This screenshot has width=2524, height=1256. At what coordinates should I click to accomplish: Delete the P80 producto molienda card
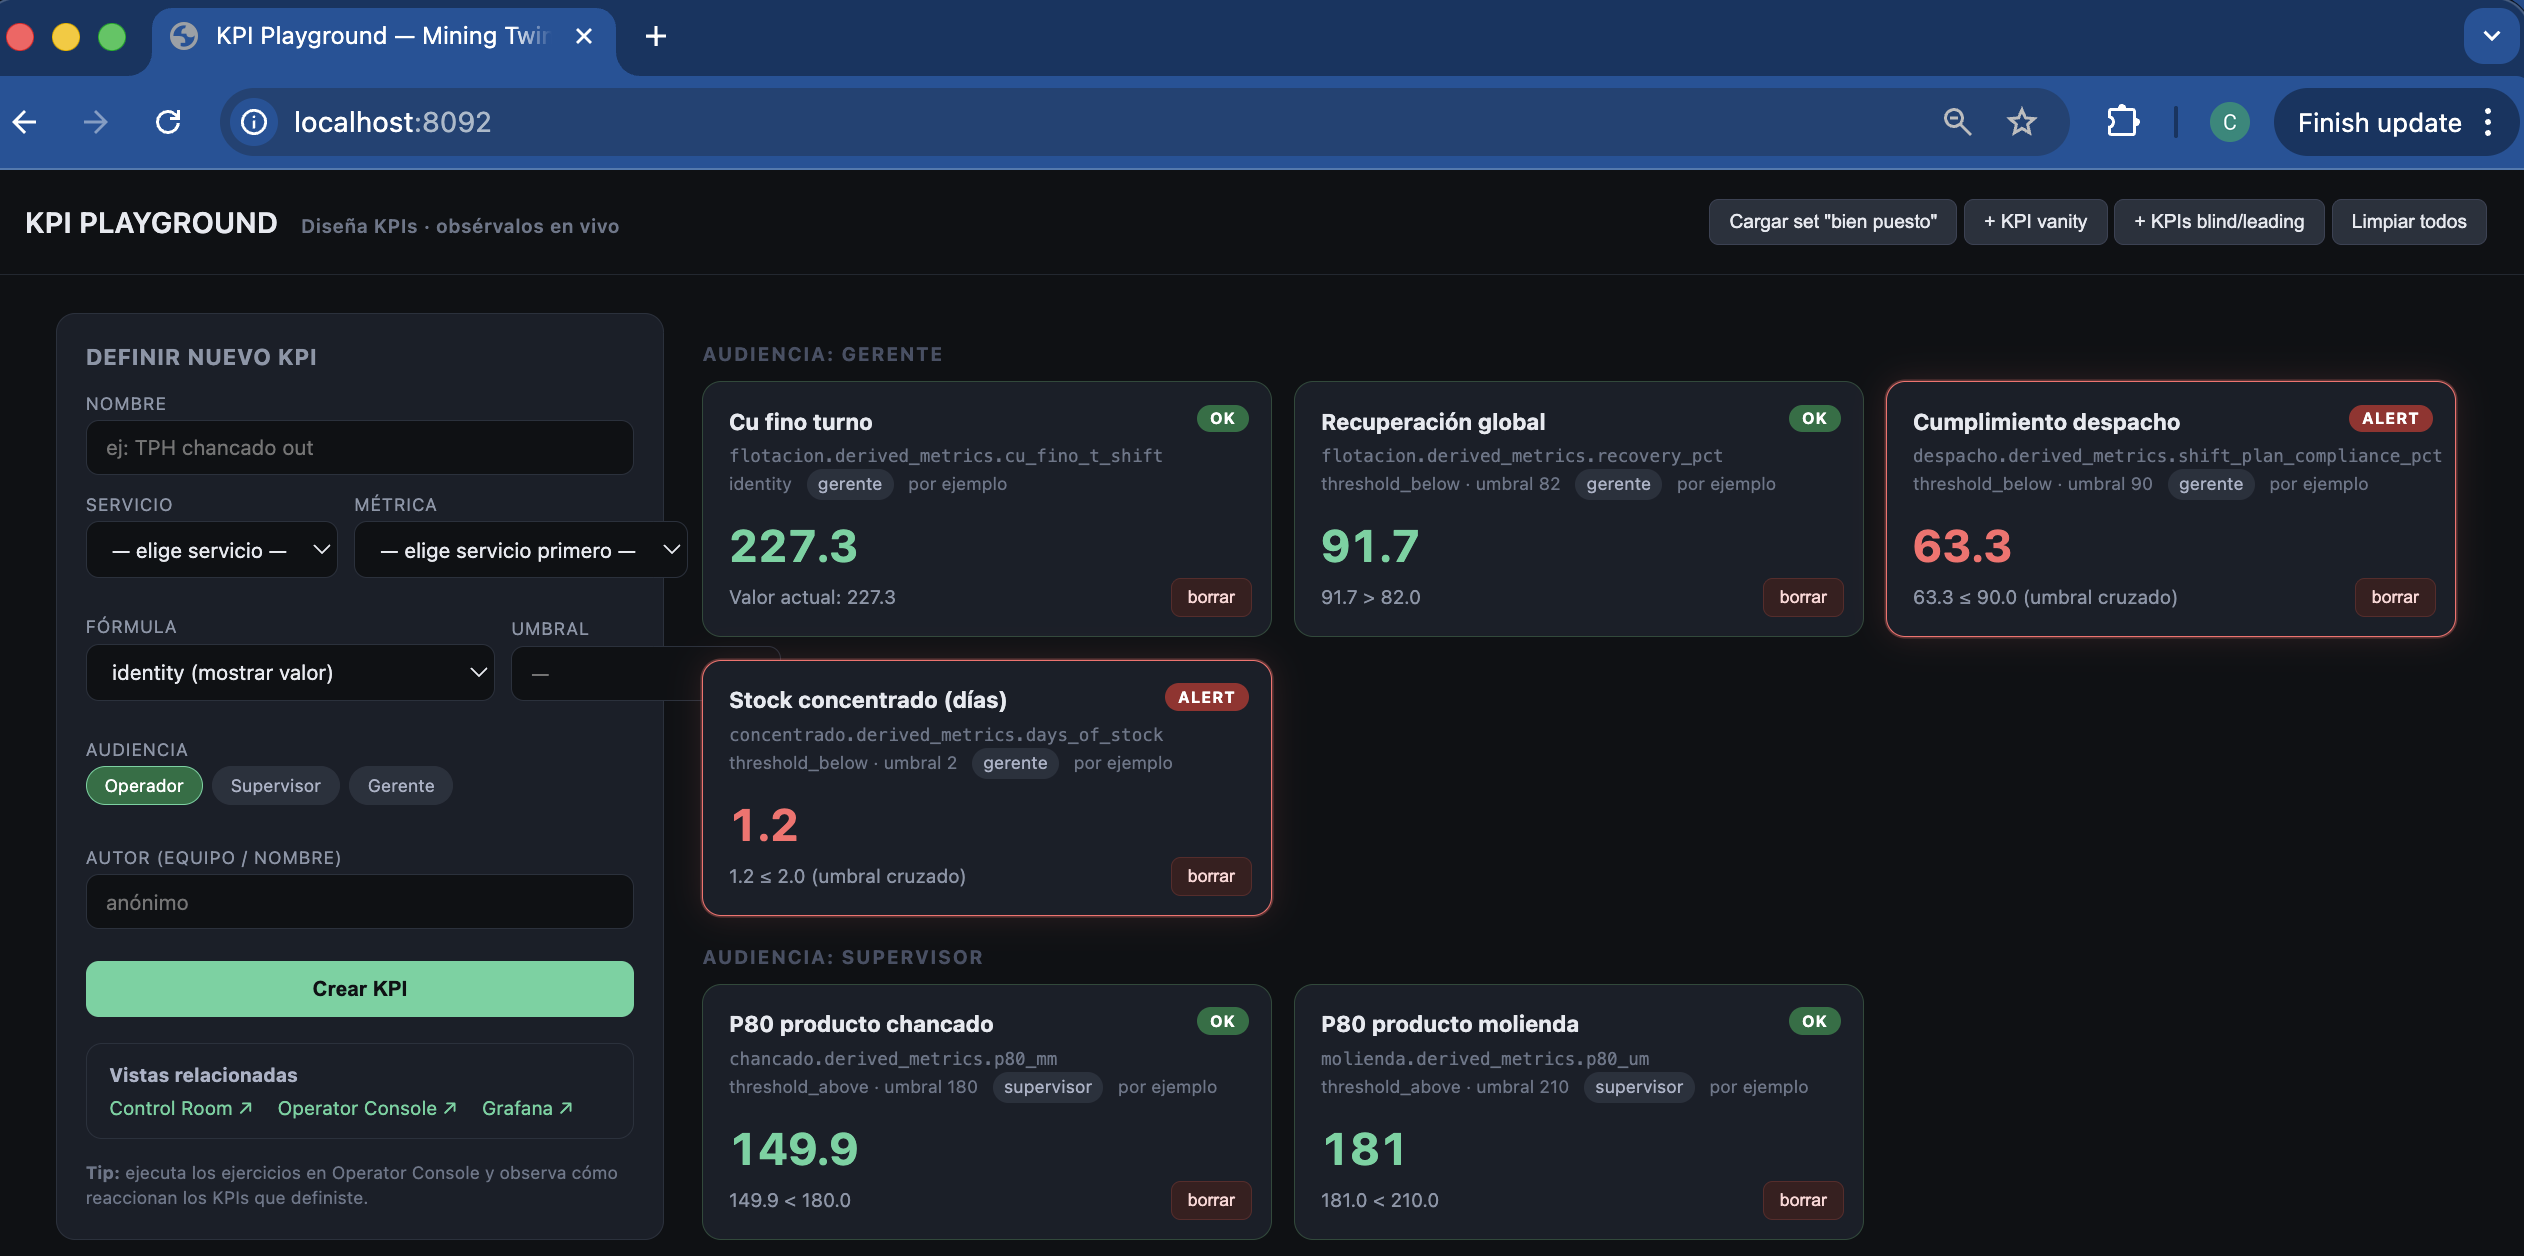click(1803, 1200)
